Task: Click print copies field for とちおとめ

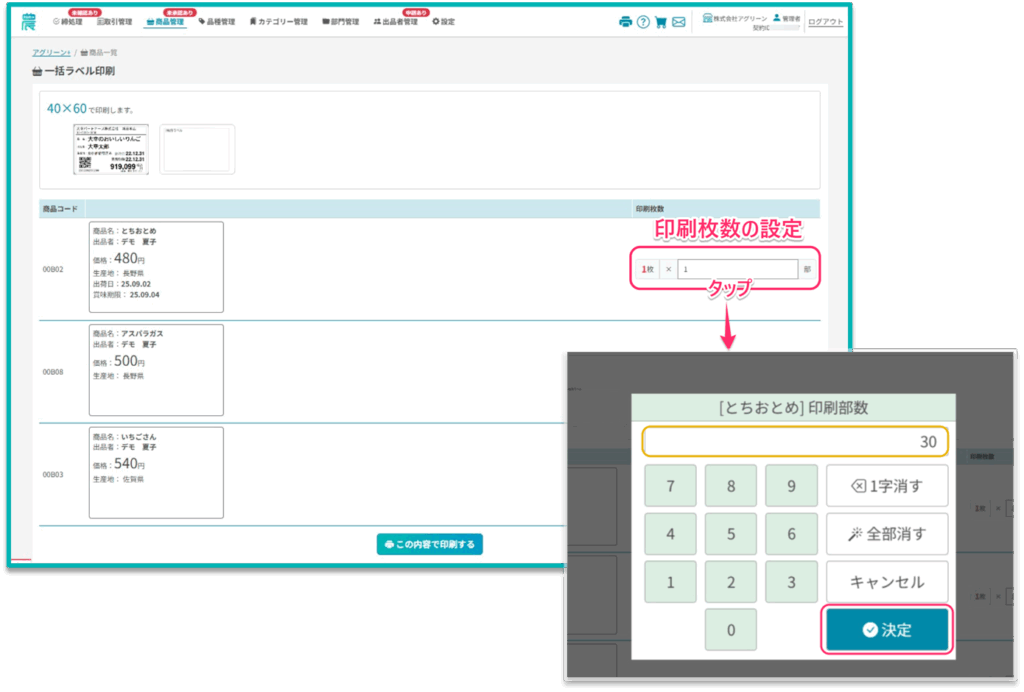Action: coord(737,269)
